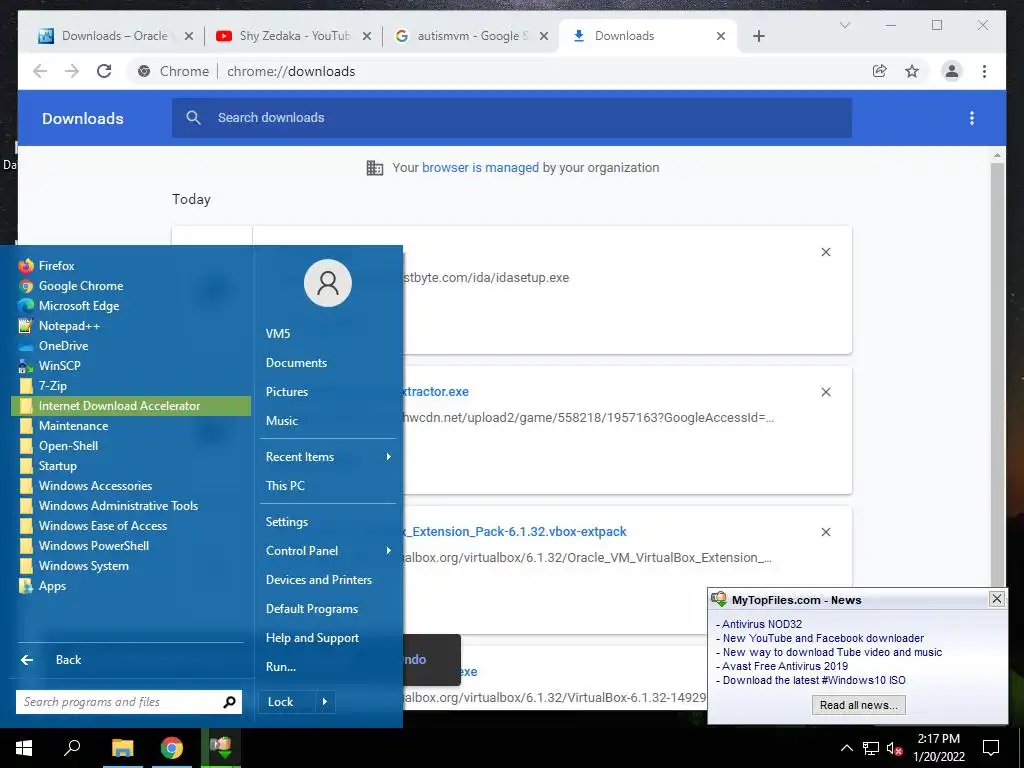Close the MyTopFiles.com News popup
This screenshot has width=1024, height=768.
[x=997, y=599]
